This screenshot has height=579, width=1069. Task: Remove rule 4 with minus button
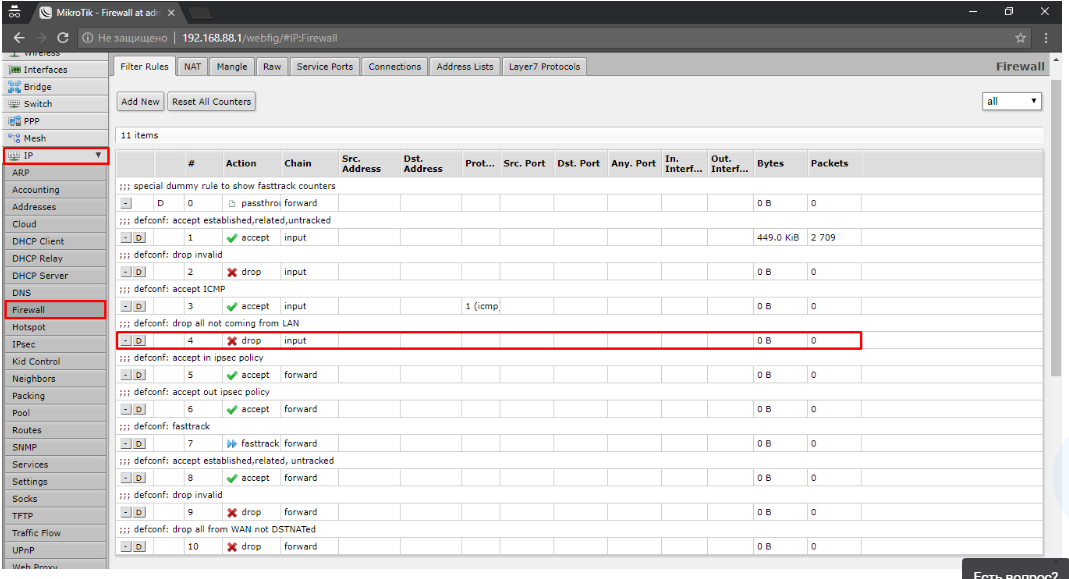tap(126, 341)
